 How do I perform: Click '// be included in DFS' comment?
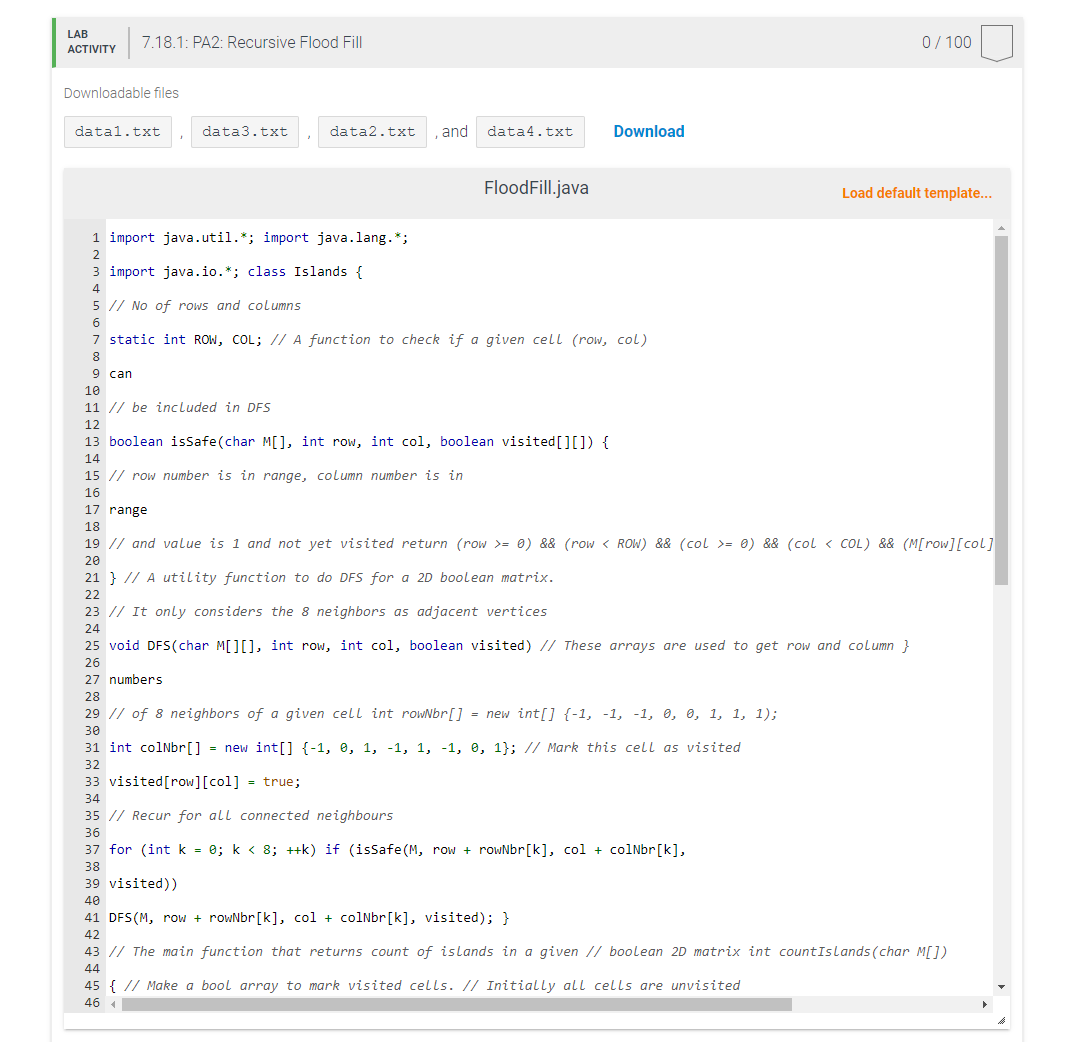[190, 408]
